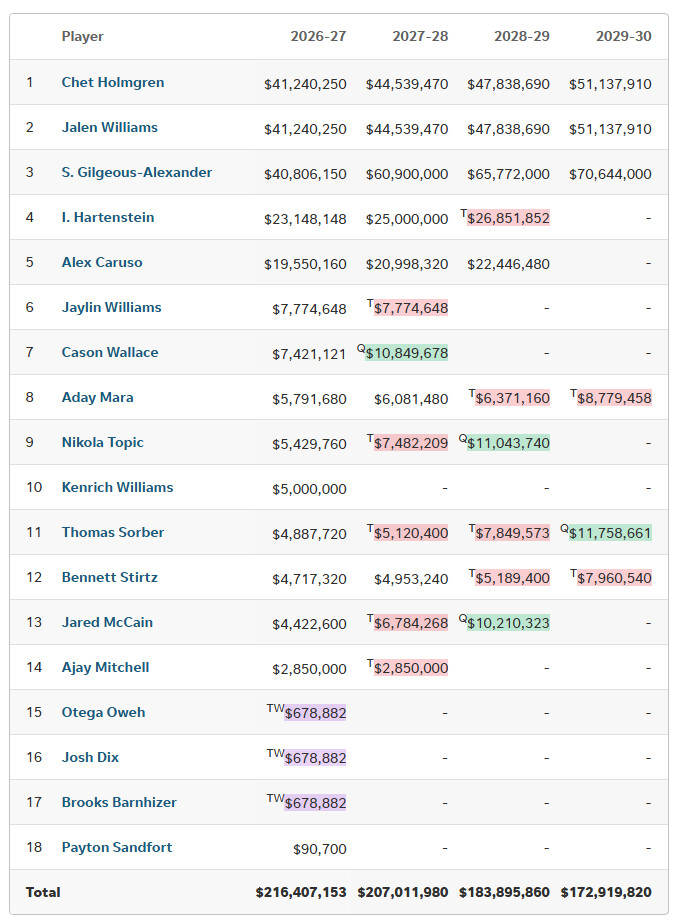Open I. Hartenstein's profile link
The height and width of the screenshot is (920, 677).
[108, 217]
